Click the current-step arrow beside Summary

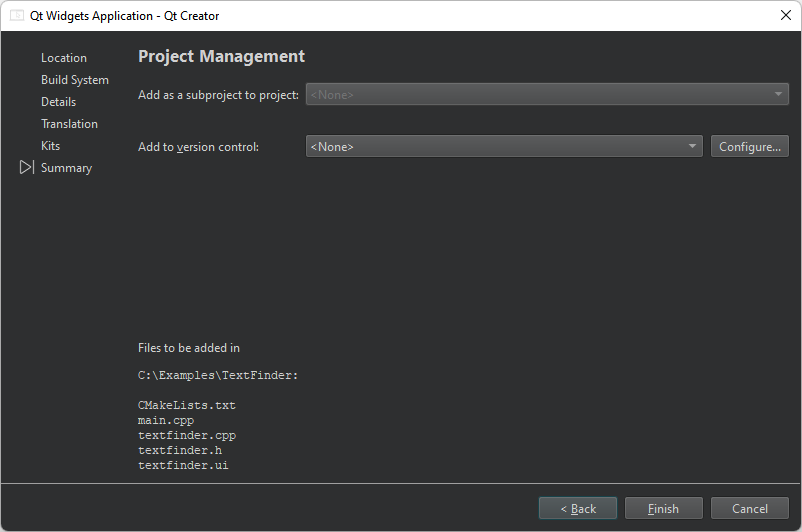27,168
